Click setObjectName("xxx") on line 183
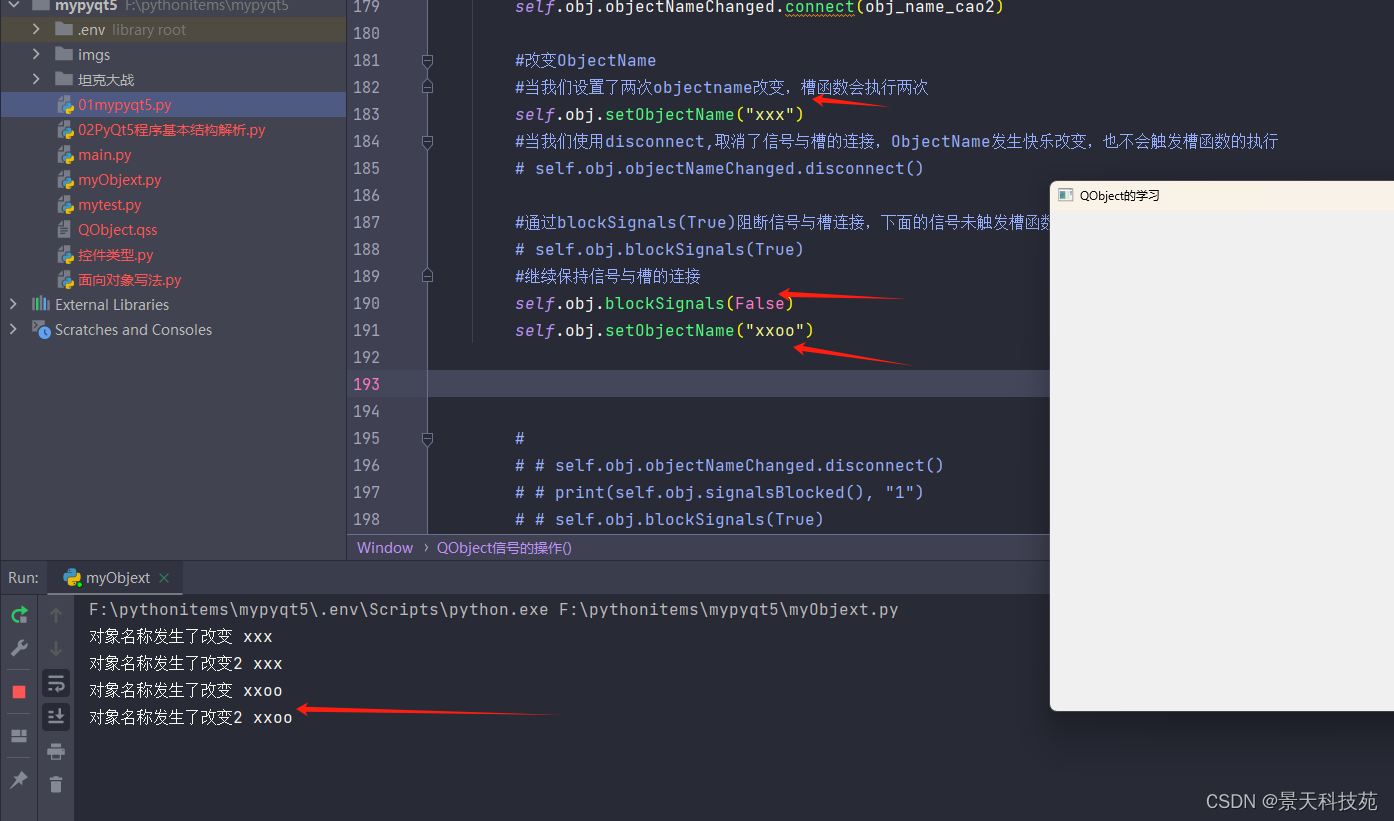 point(705,114)
